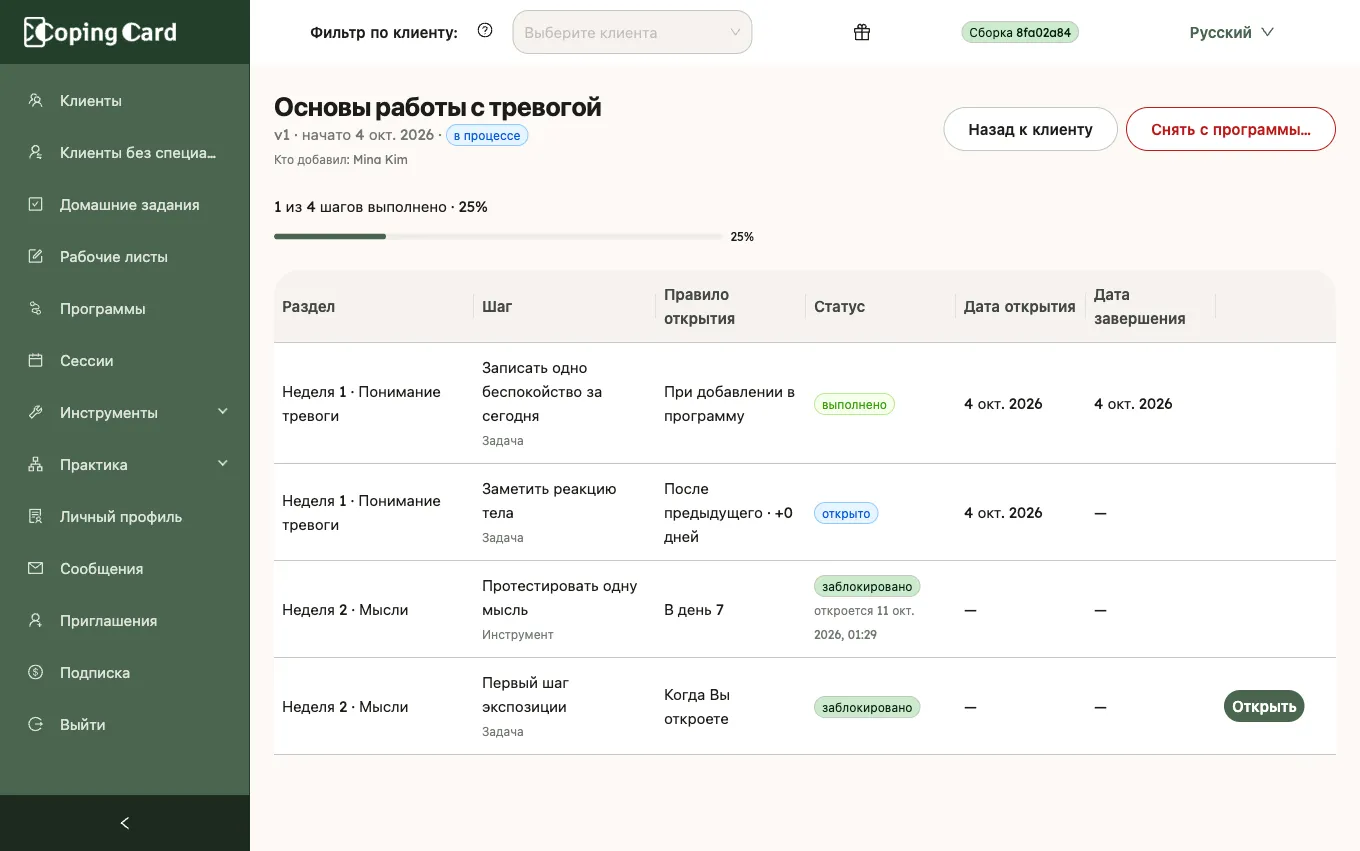The width and height of the screenshot is (1360, 851).
Task: Click the 25% progress bar
Action: tap(498, 236)
